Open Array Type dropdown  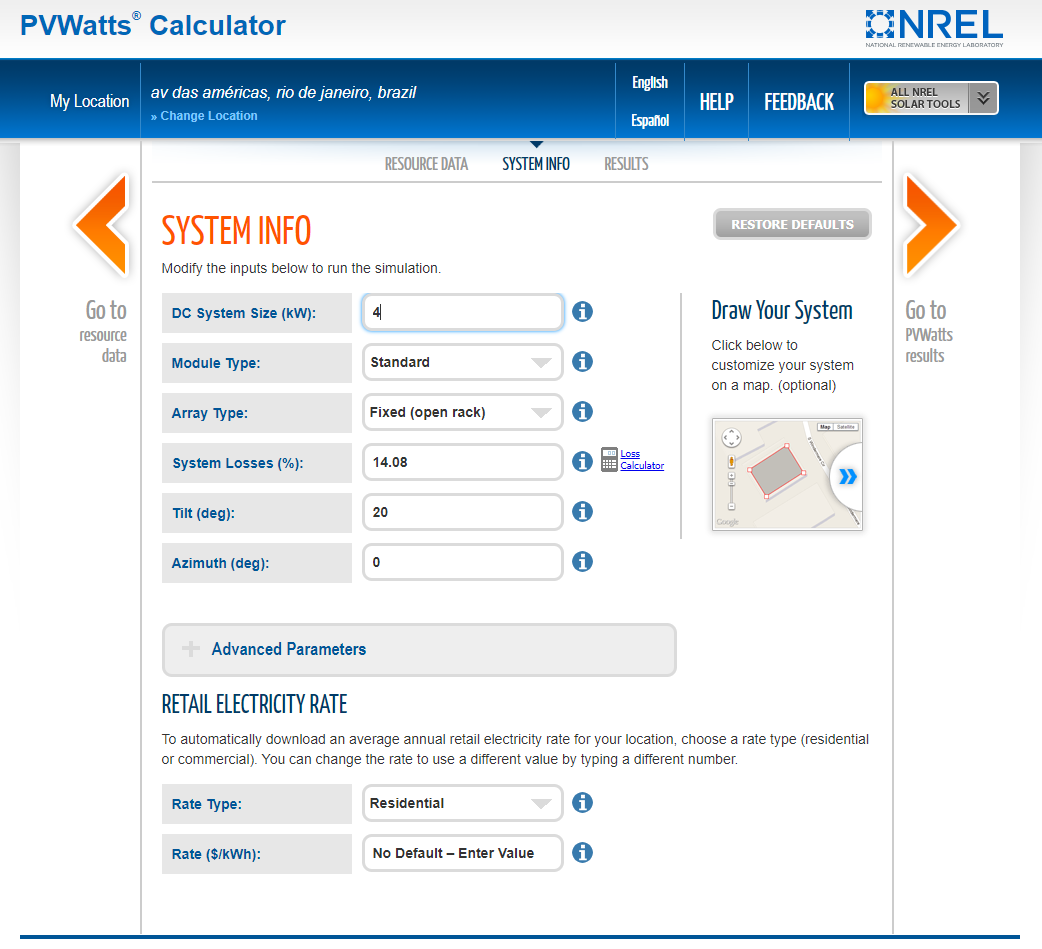point(463,412)
